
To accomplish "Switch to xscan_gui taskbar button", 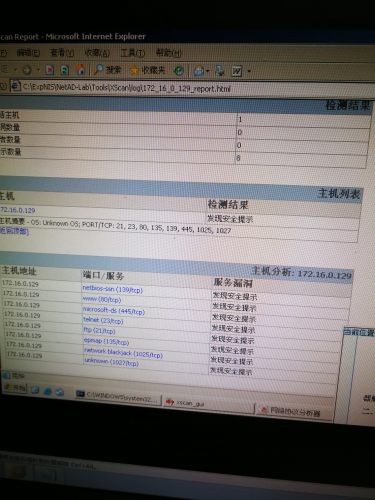I will pyautogui.click(x=208, y=403).
